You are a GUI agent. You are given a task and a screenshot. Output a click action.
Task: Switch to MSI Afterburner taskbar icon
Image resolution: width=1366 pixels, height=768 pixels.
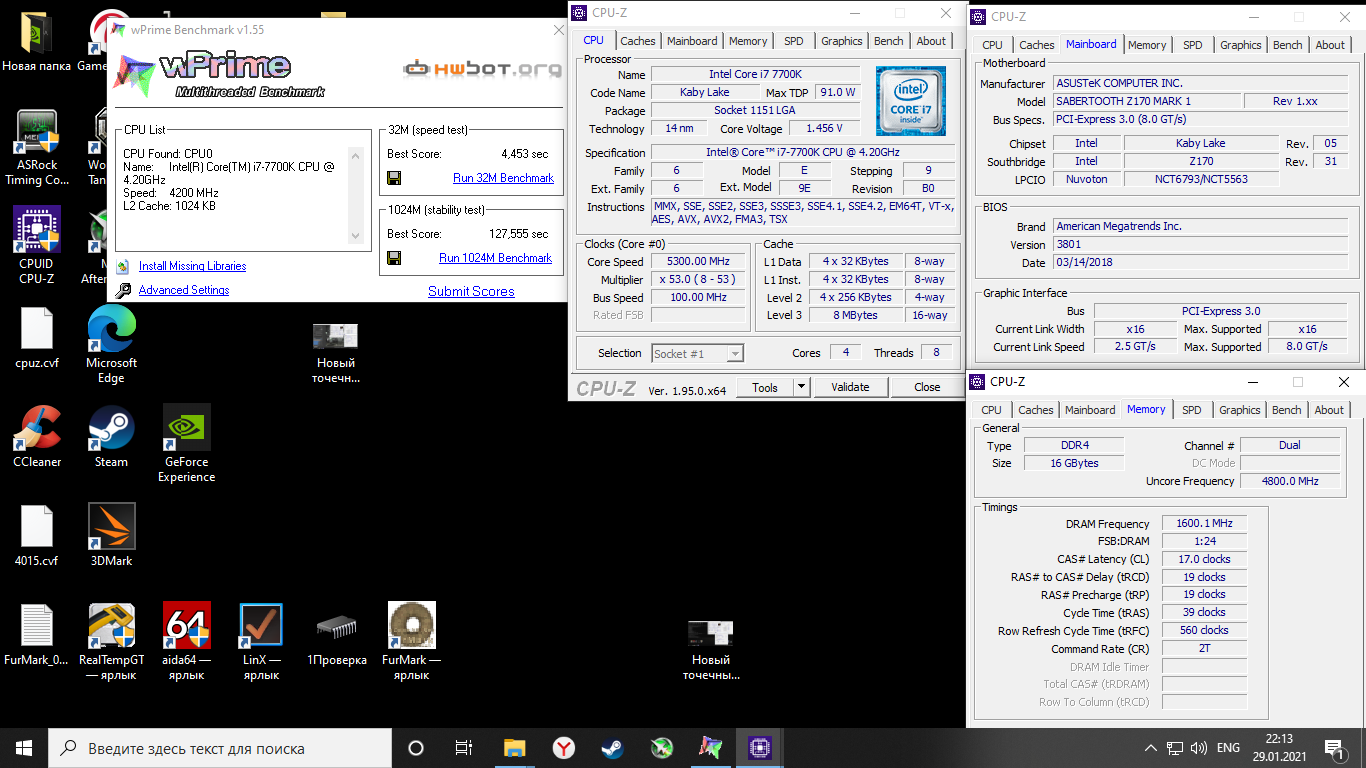(662, 747)
